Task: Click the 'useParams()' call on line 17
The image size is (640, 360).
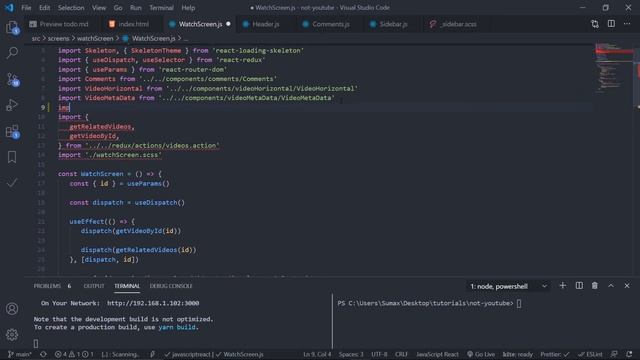Action: tap(148, 184)
